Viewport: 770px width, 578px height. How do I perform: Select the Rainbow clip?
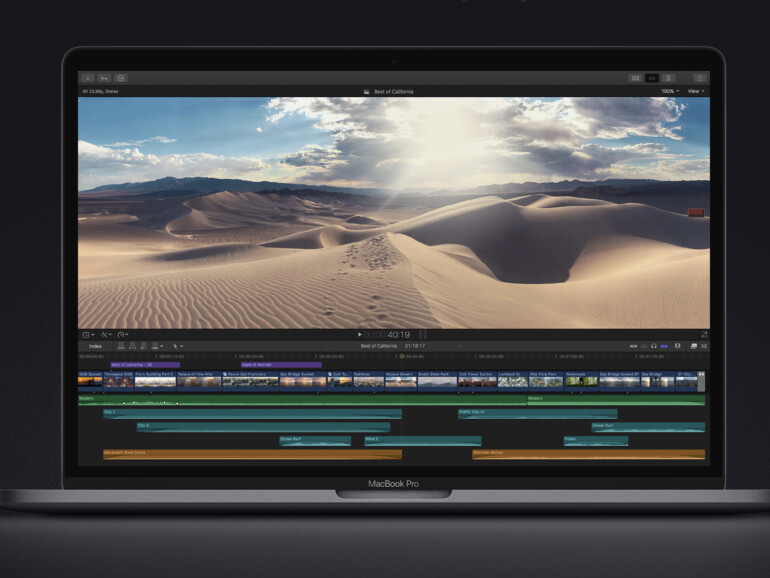pyautogui.click(x=368, y=381)
